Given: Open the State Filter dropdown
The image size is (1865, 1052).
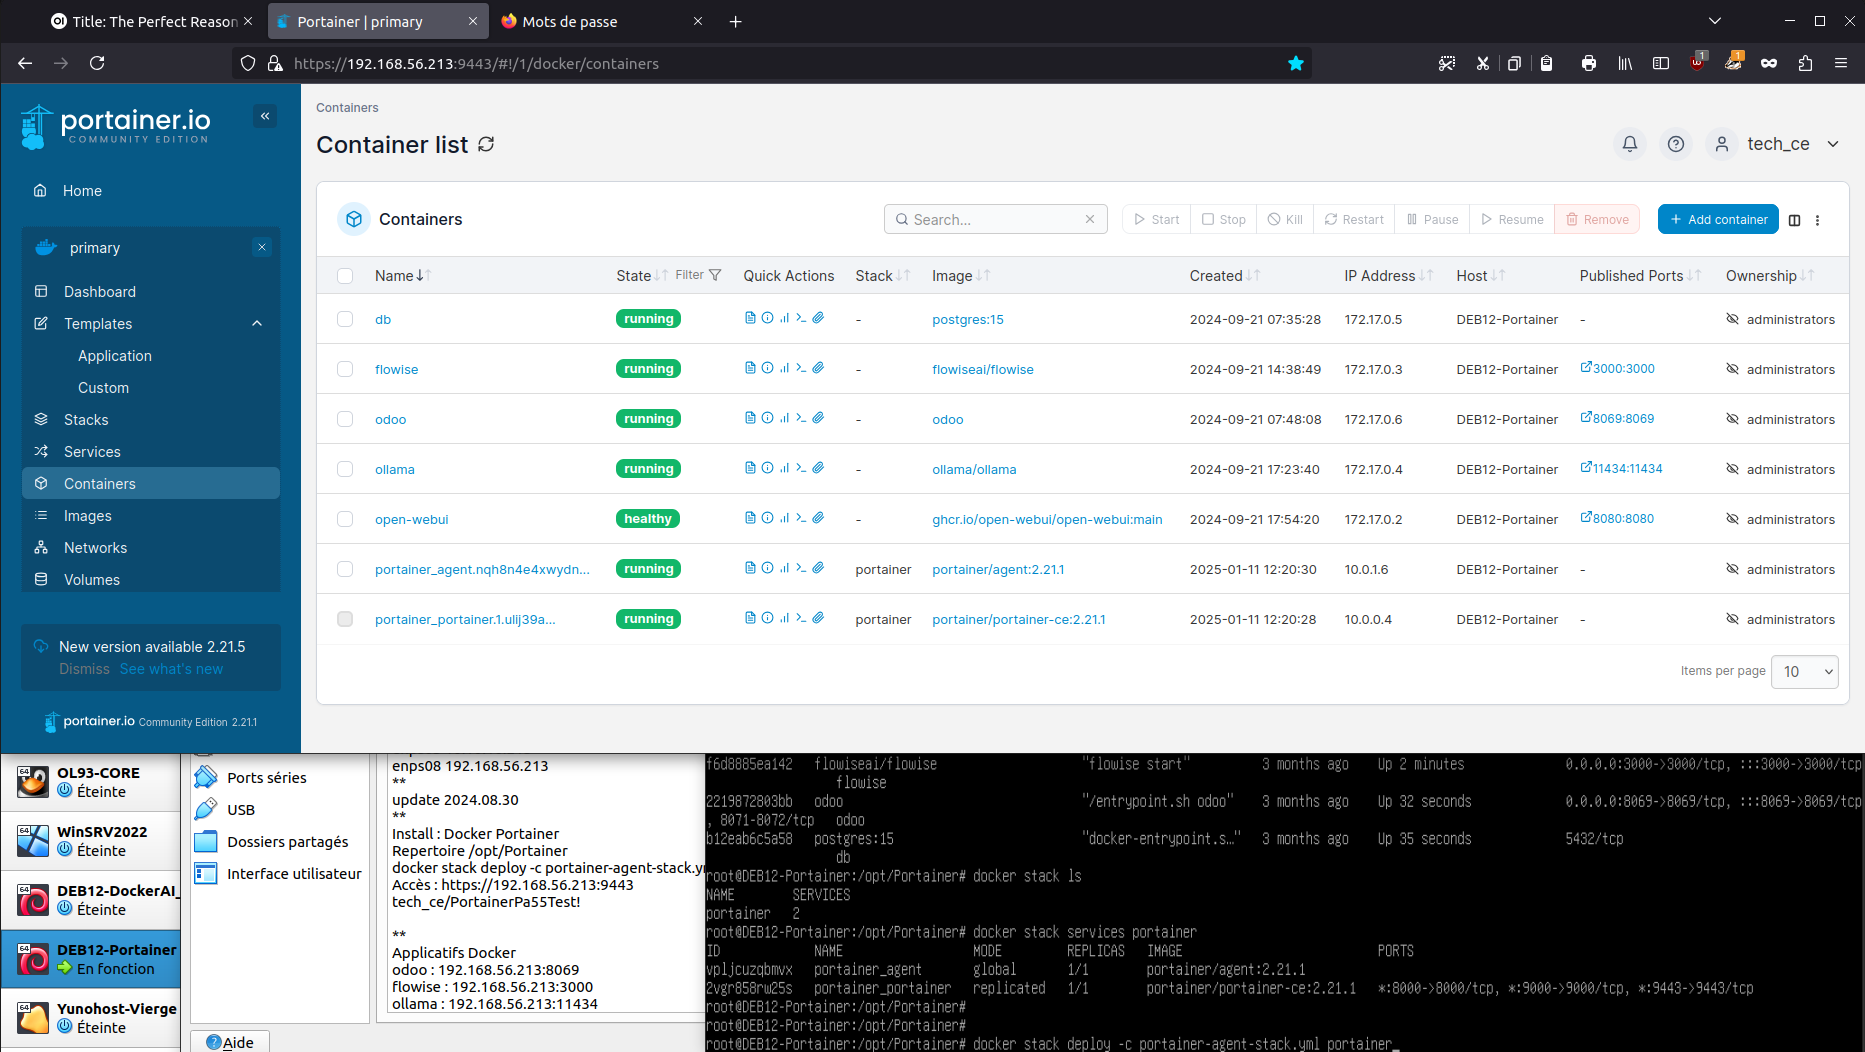Looking at the screenshot, I should 698,275.
